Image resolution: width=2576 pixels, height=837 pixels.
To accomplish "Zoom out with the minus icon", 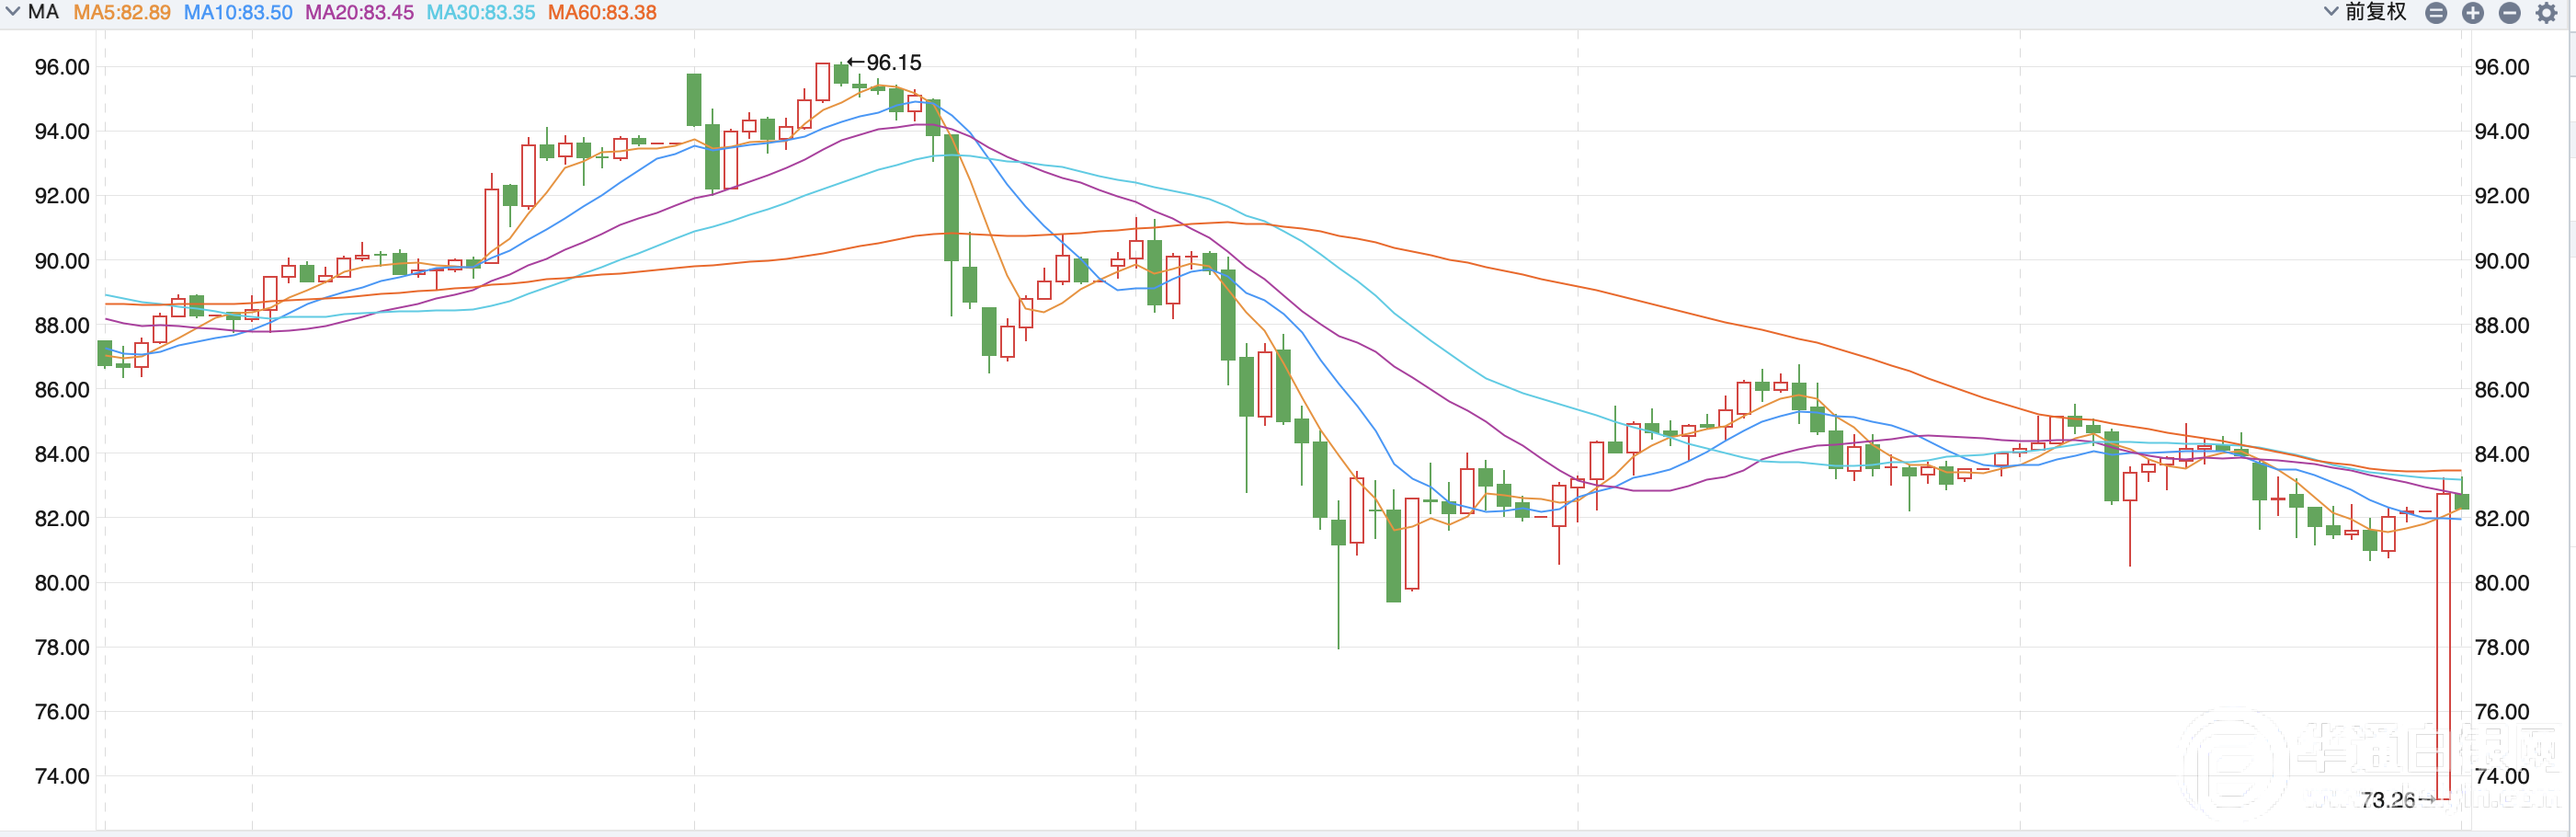I will coord(2510,13).
